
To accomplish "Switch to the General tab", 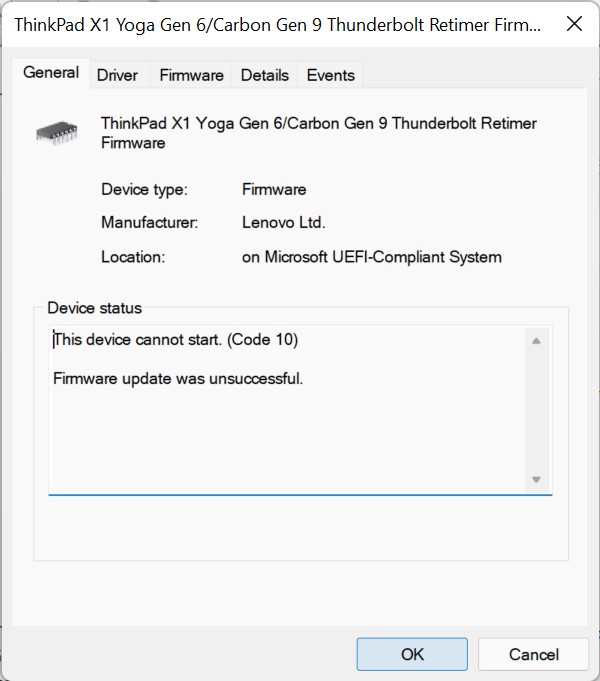I will 51,73.
